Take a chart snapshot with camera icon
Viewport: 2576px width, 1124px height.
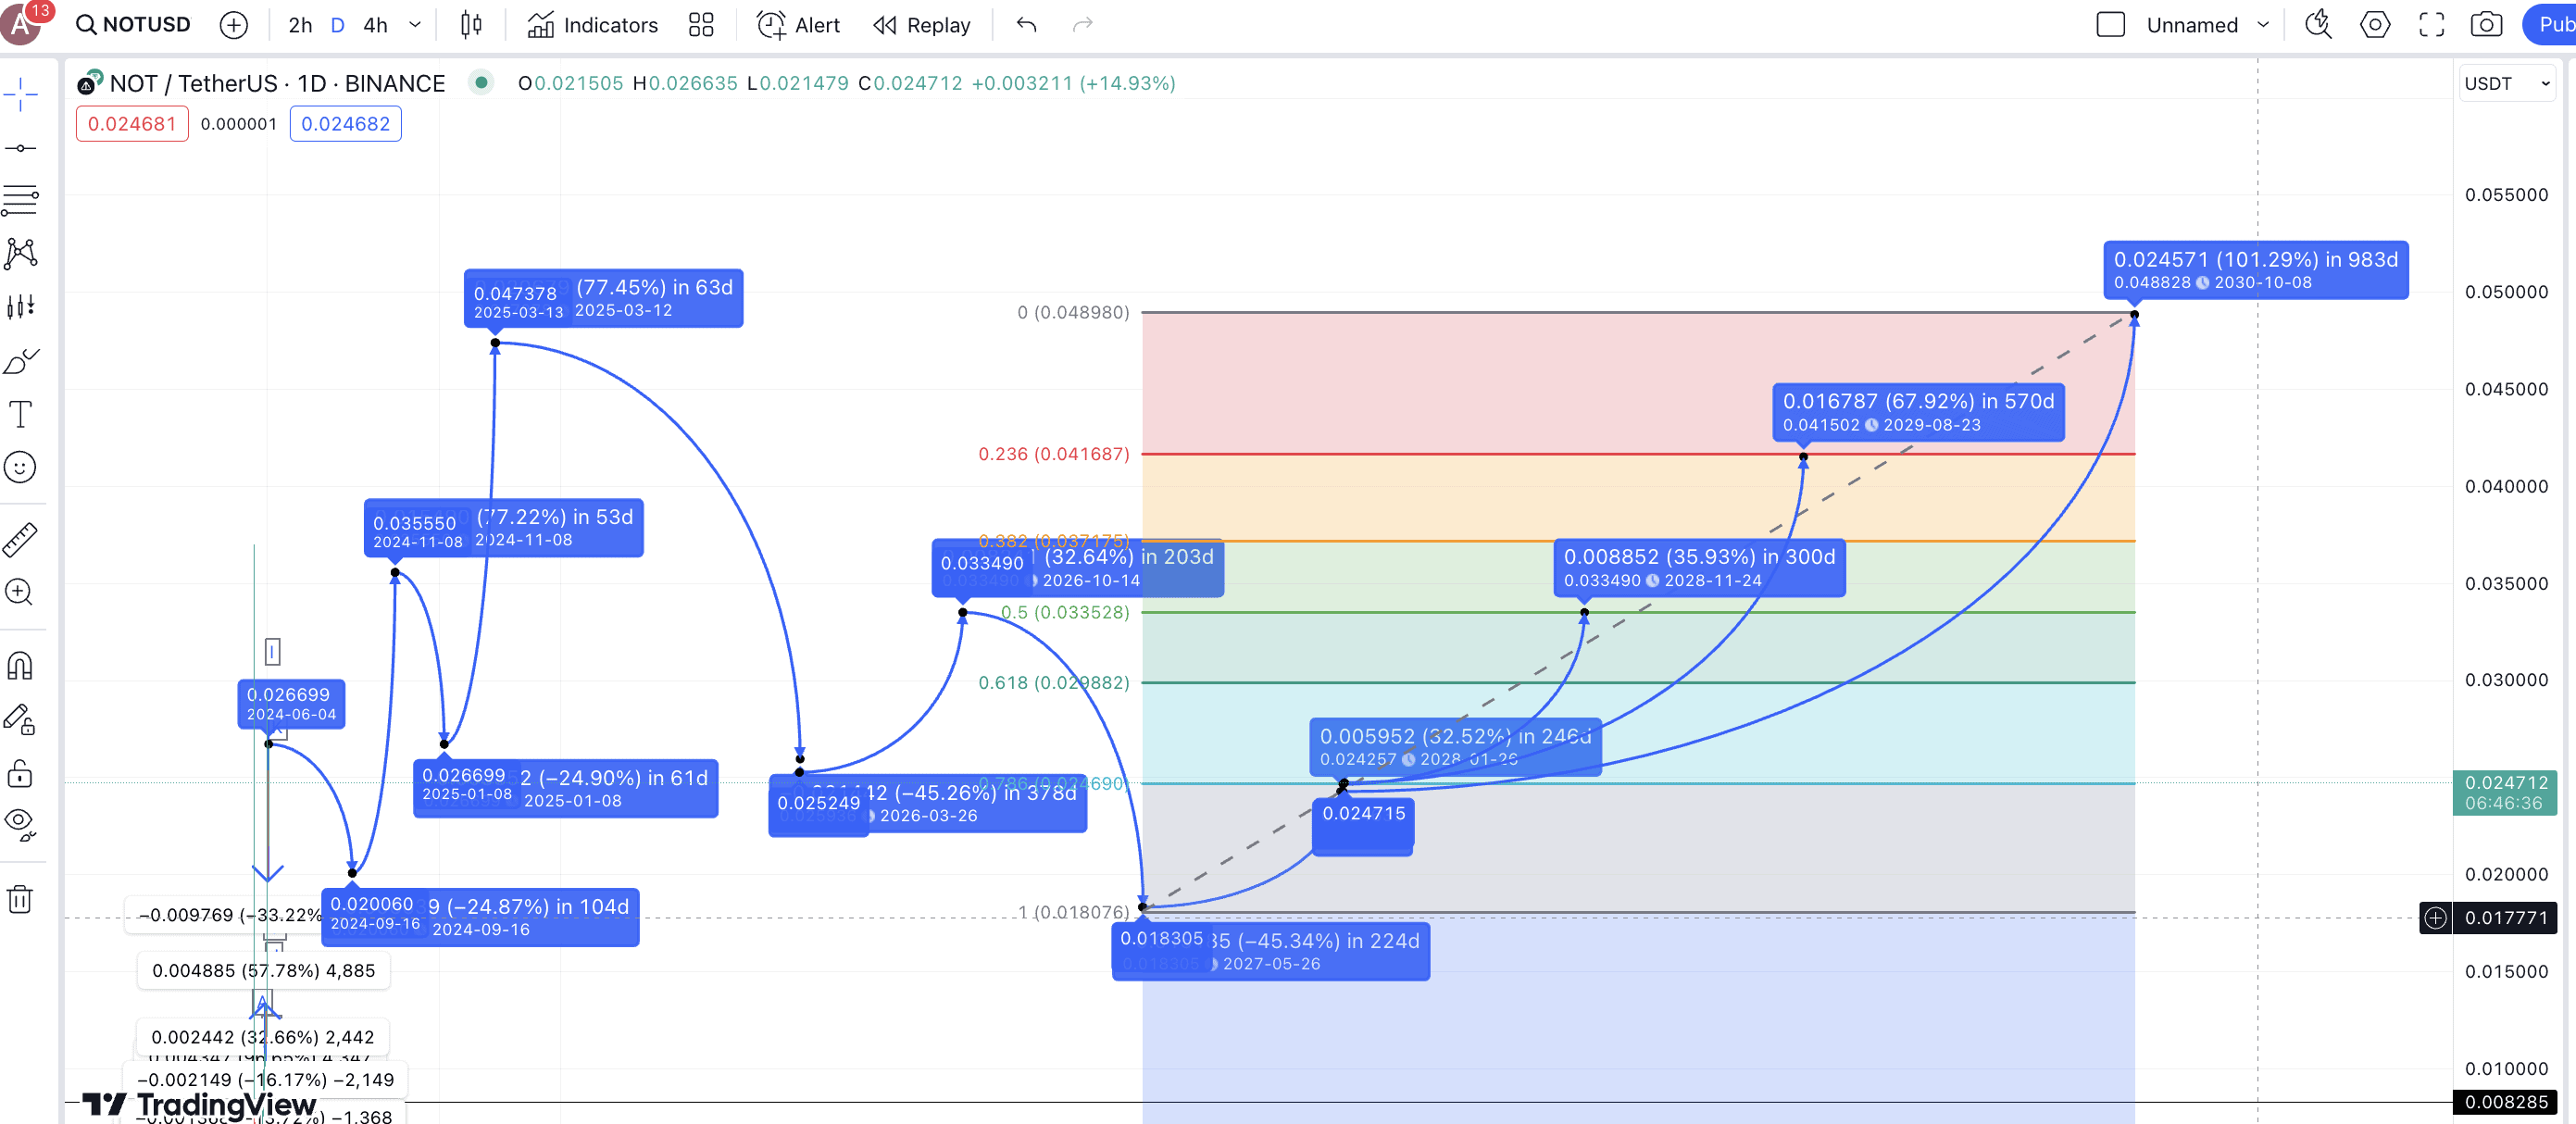pyautogui.click(x=2486, y=25)
